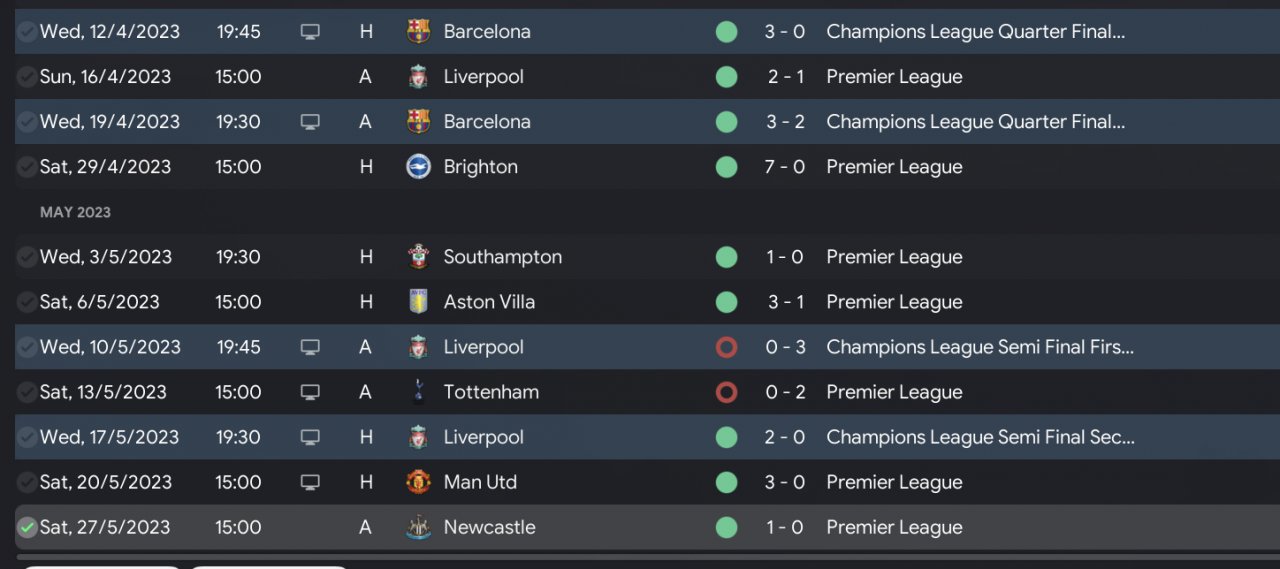The height and width of the screenshot is (569, 1280).
Task: Click the Tottenham club crest
Action: (418, 392)
